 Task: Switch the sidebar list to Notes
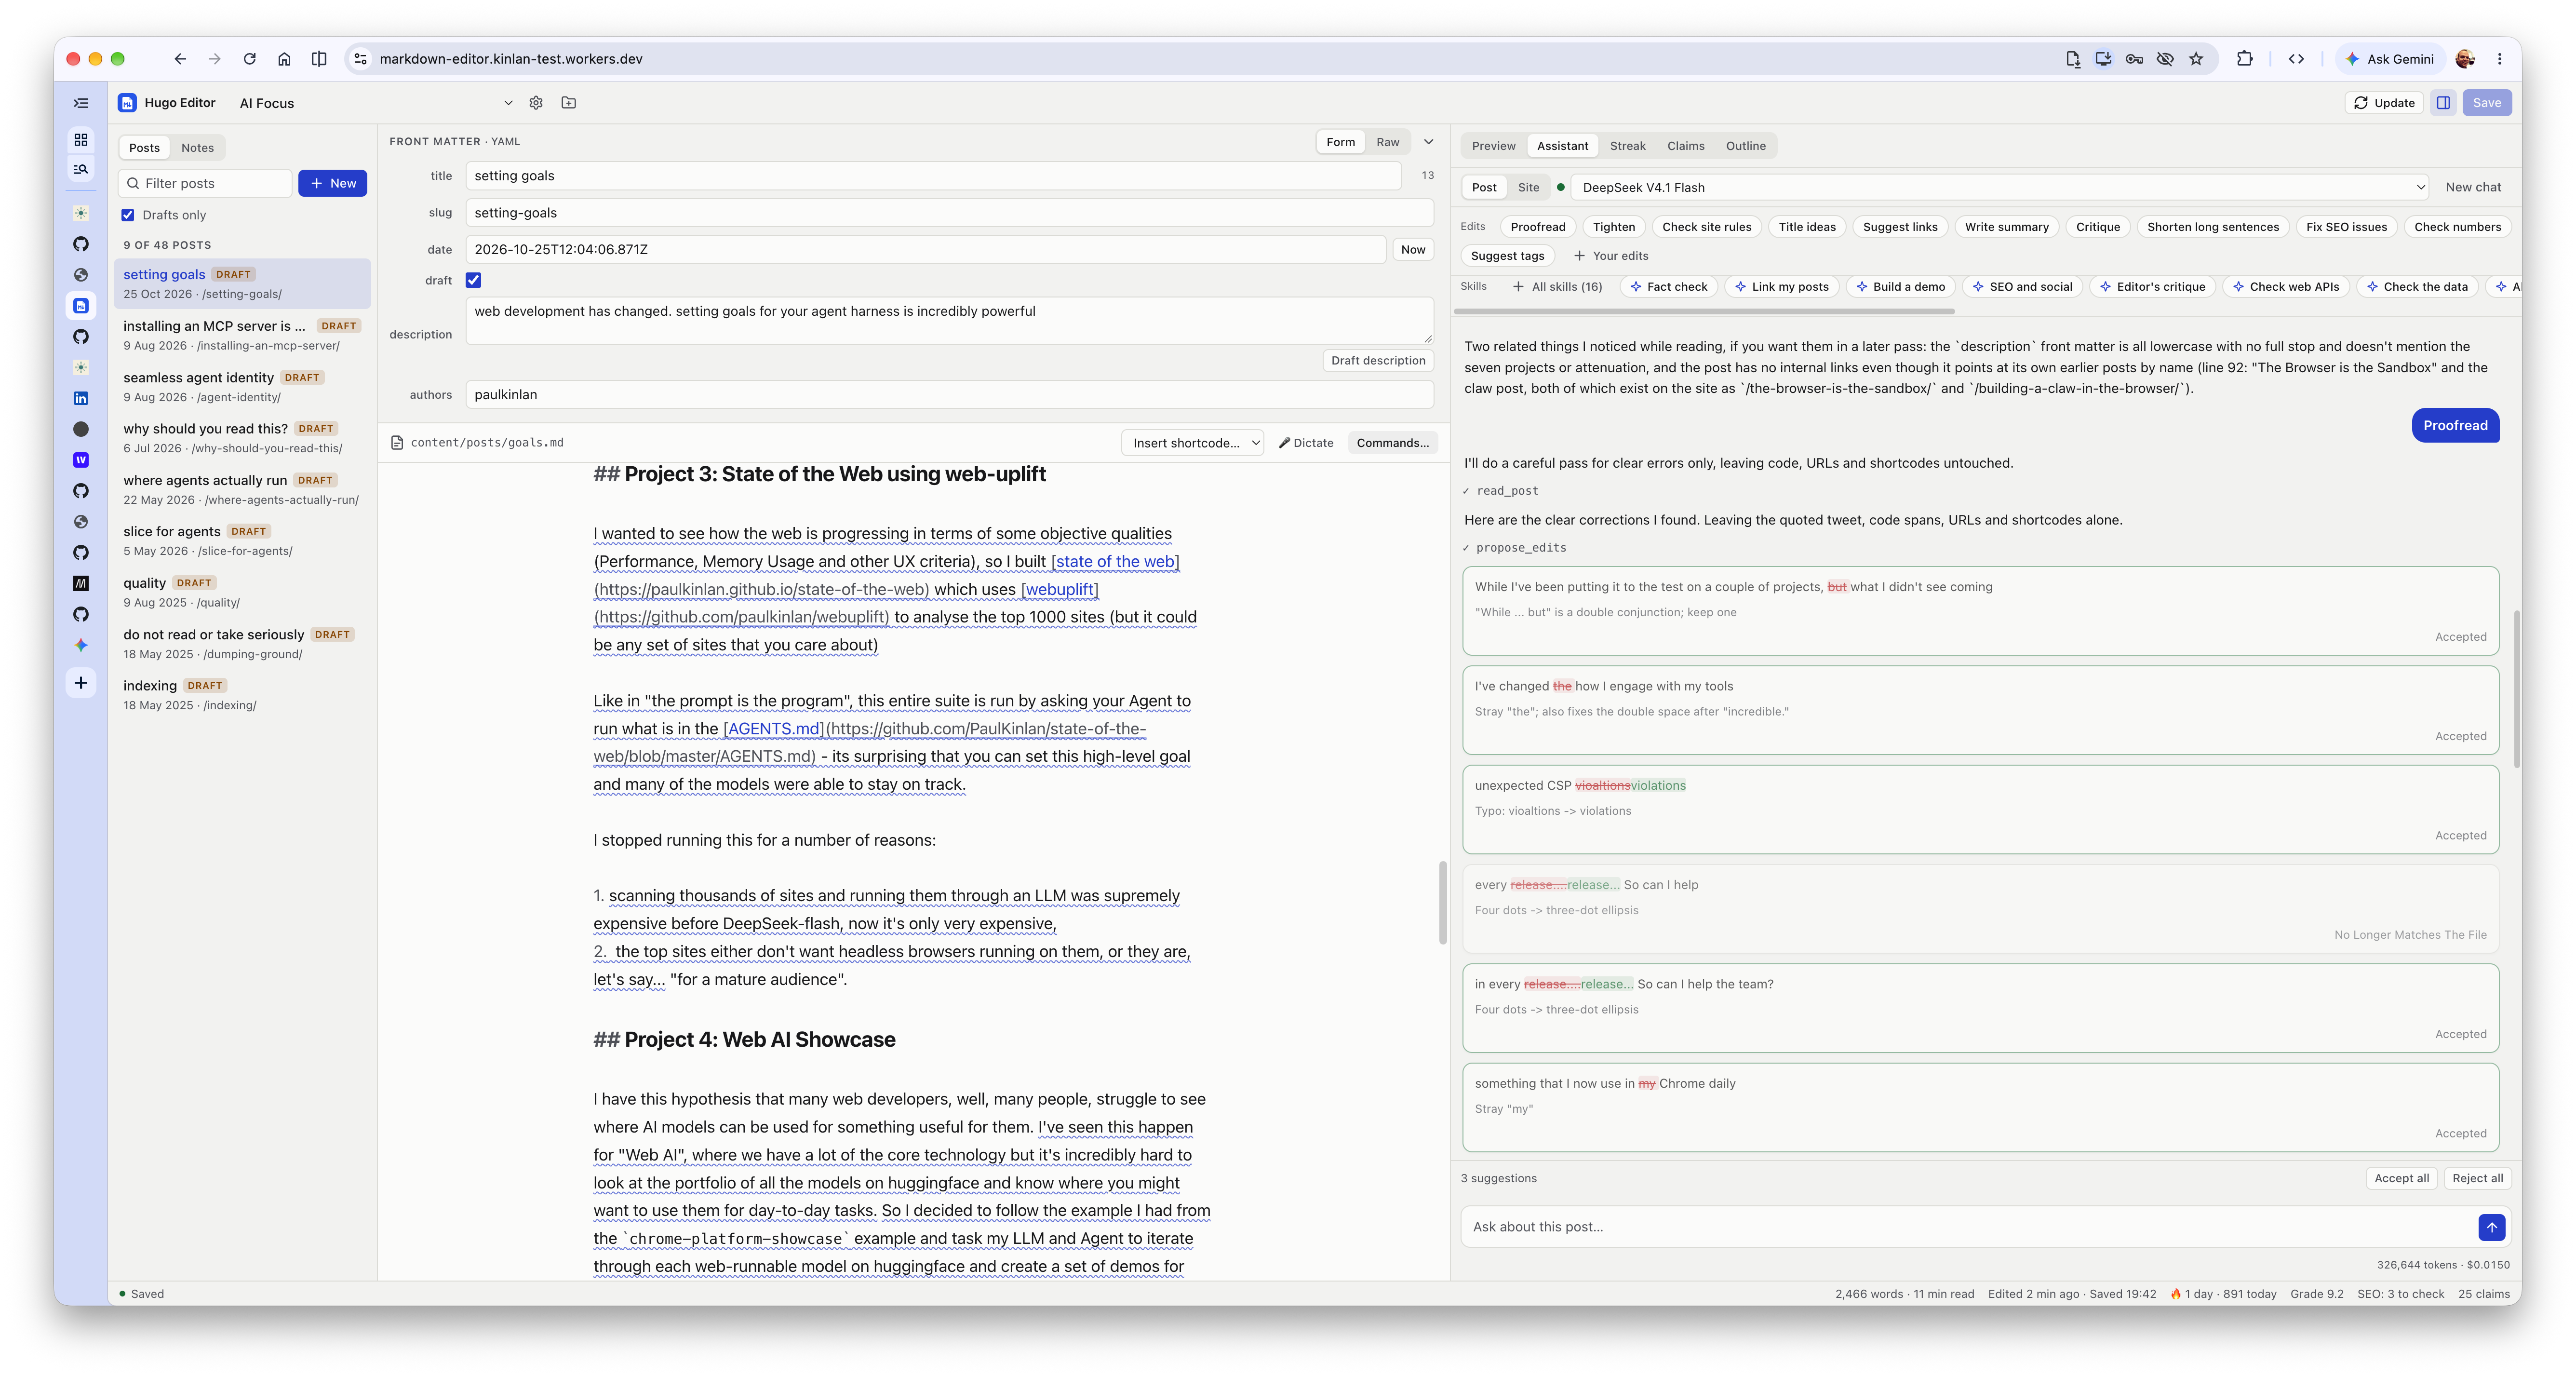pyautogui.click(x=197, y=148)
